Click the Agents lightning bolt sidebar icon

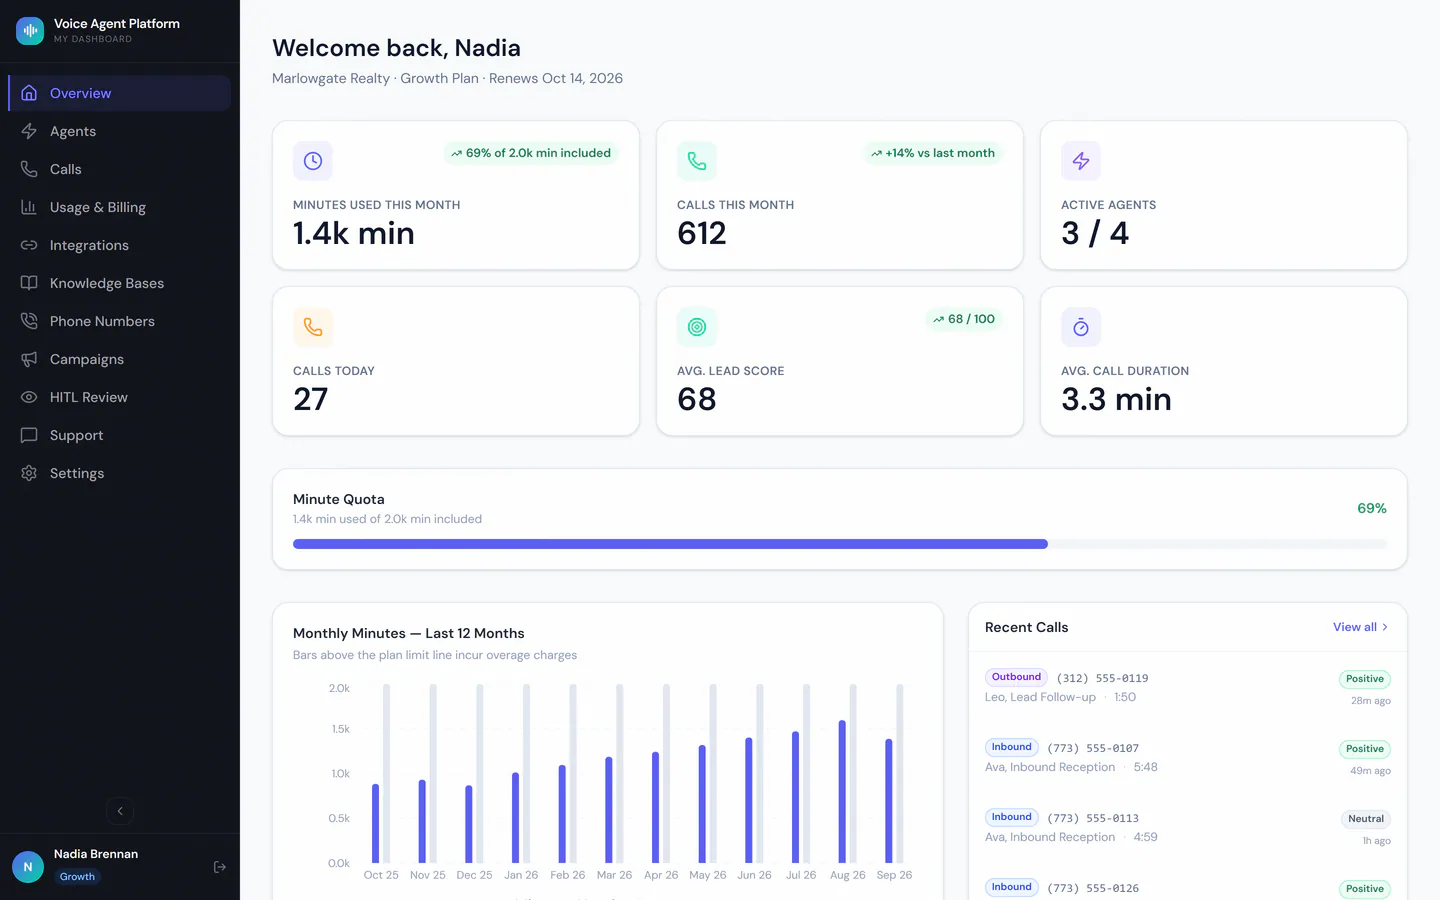coord(29,131)
